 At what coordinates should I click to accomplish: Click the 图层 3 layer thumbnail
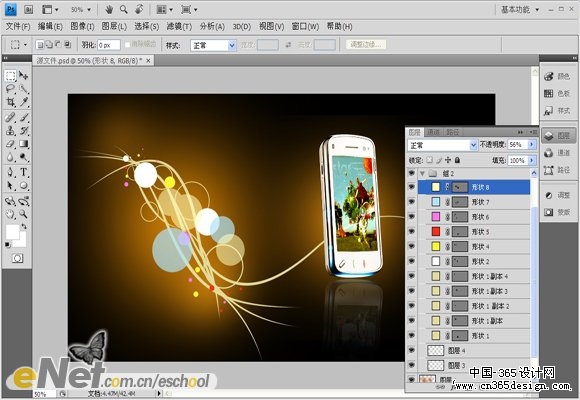(x=435, y=365)
